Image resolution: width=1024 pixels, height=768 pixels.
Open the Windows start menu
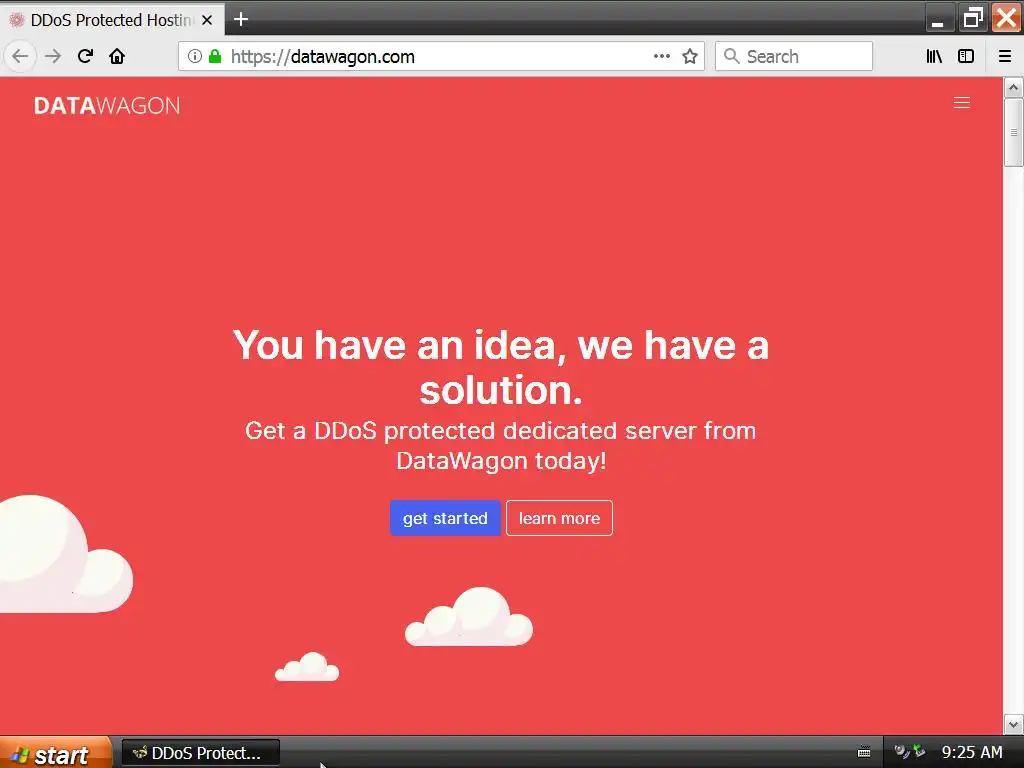point(56,754)
